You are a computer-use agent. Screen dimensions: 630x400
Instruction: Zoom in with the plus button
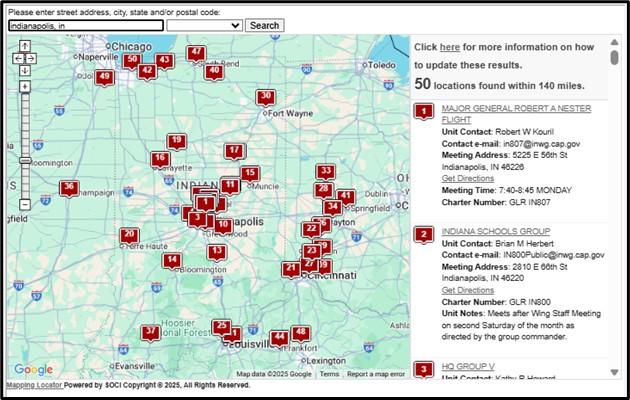[25, 86]
